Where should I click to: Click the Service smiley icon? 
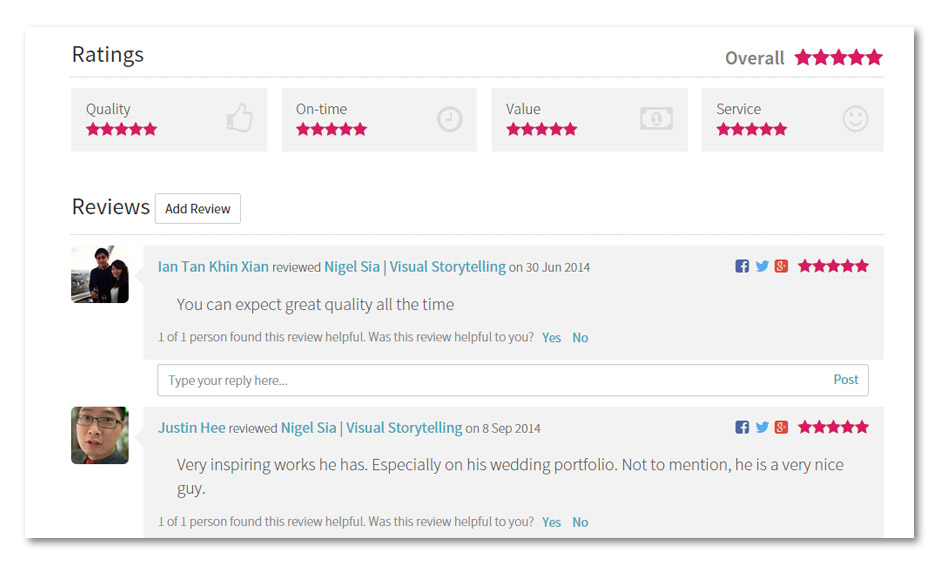(x=855, y=119)
